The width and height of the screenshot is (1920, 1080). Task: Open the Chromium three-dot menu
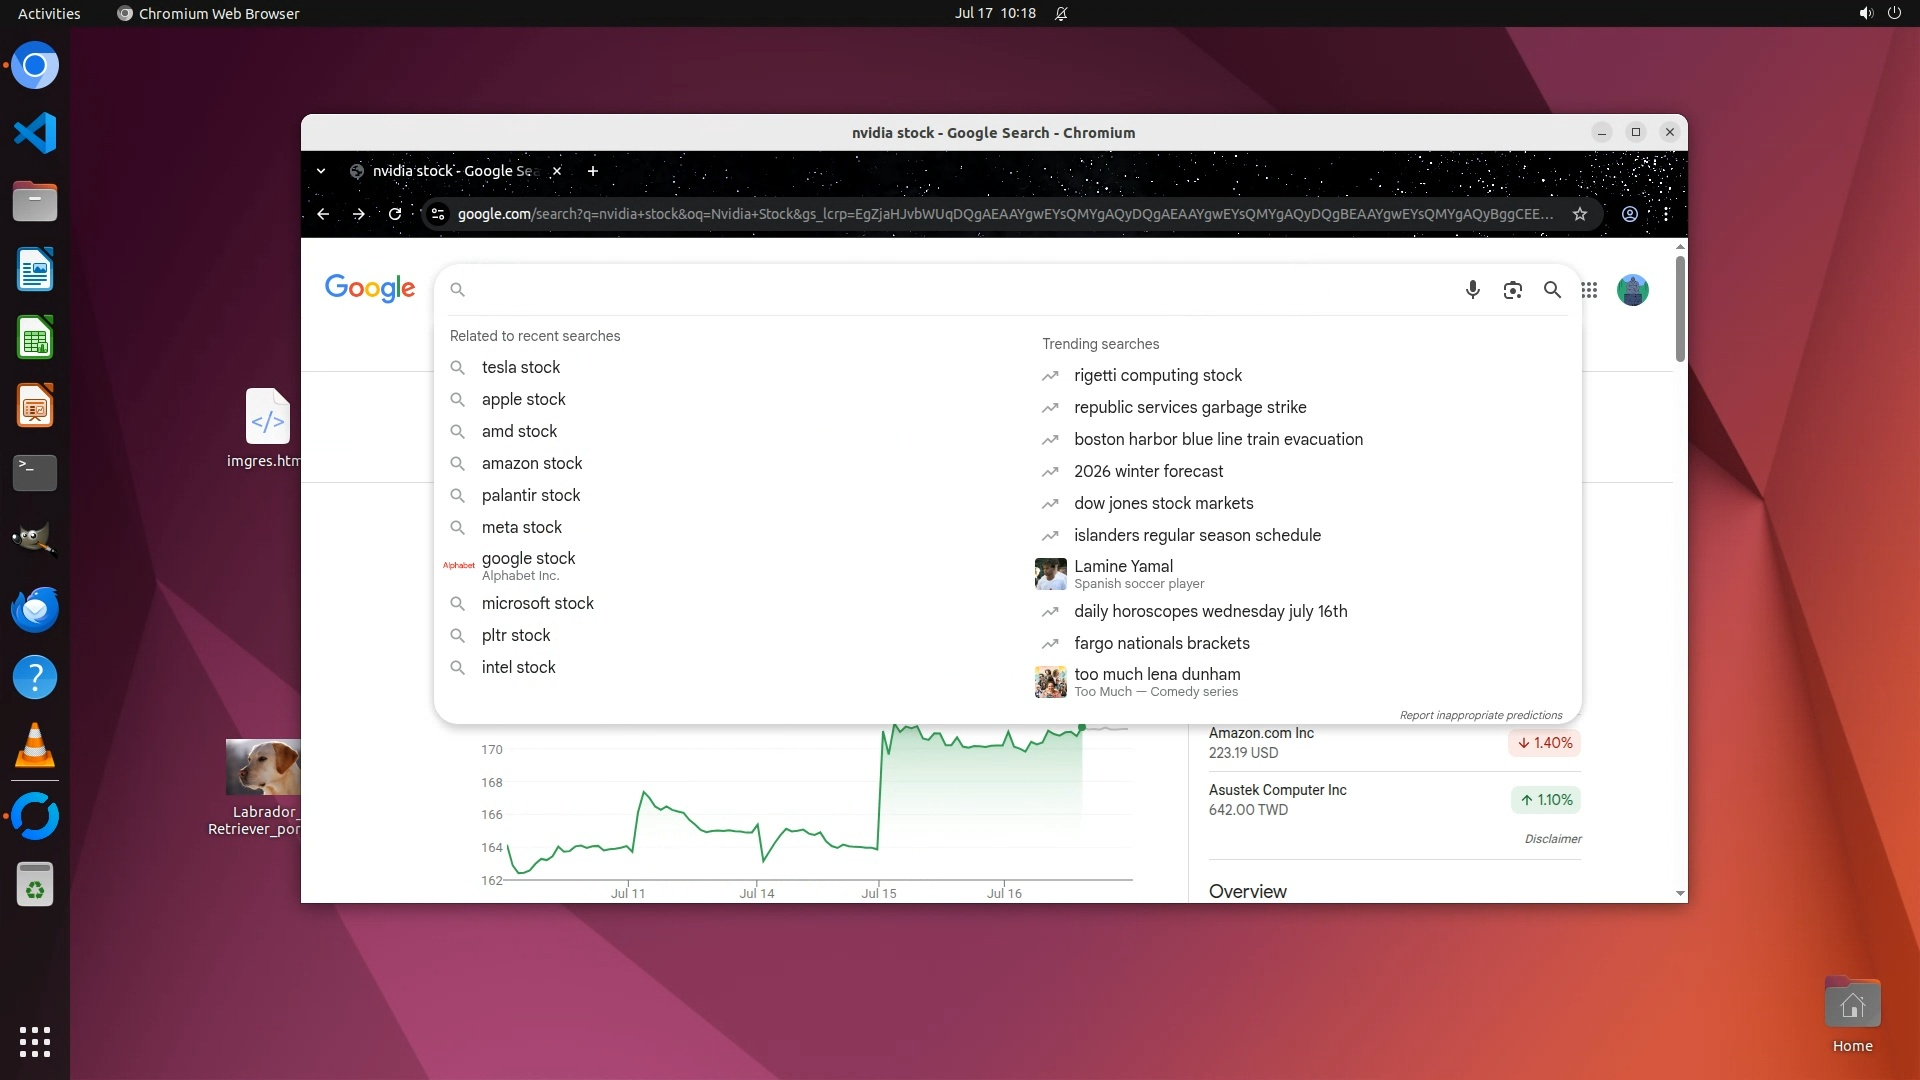(x=1666, y=214)
